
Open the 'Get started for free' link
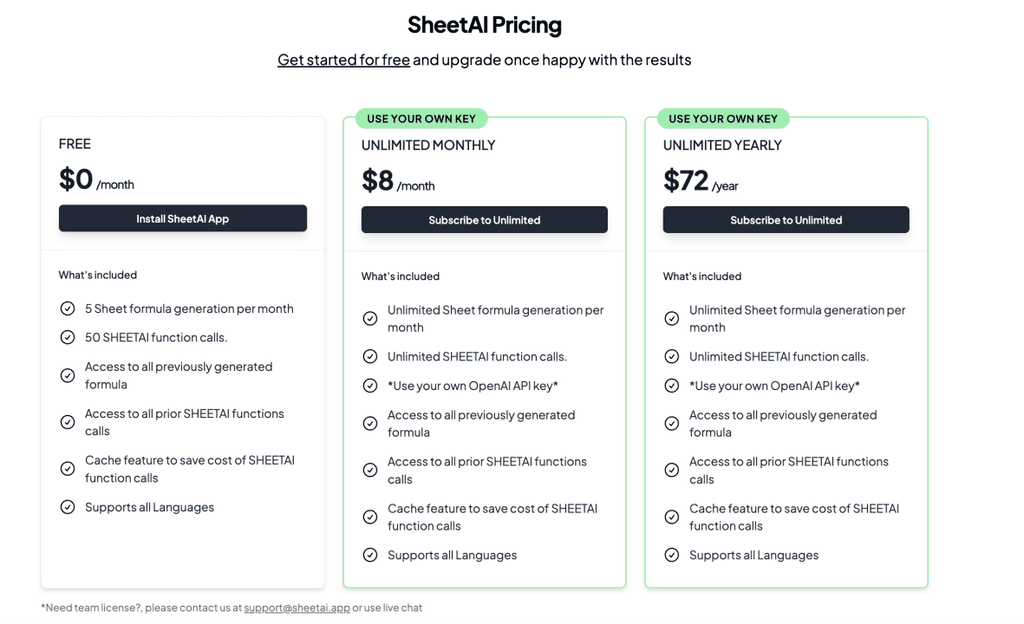tap(343, 60)
